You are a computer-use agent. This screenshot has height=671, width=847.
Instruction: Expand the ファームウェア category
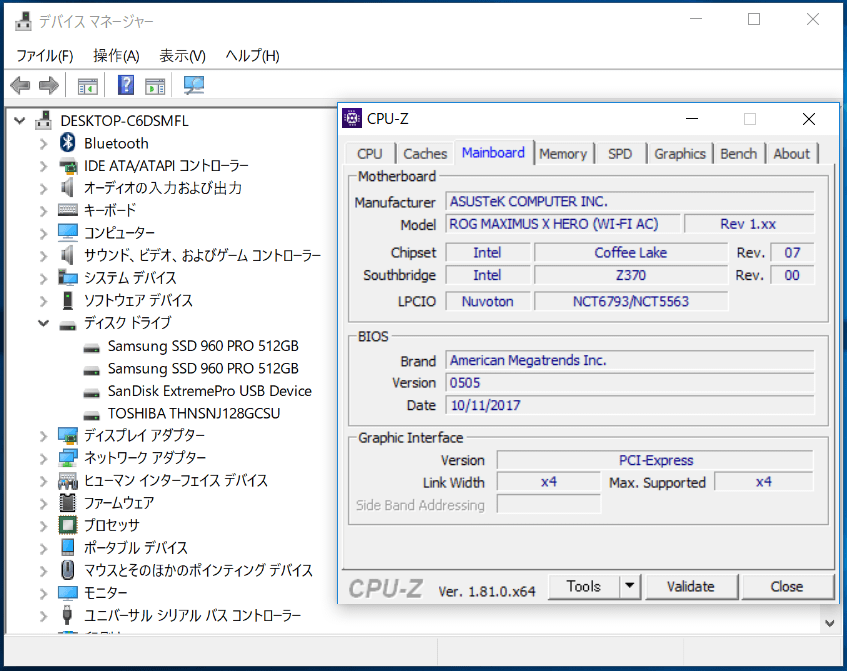(x=44, y=504)
